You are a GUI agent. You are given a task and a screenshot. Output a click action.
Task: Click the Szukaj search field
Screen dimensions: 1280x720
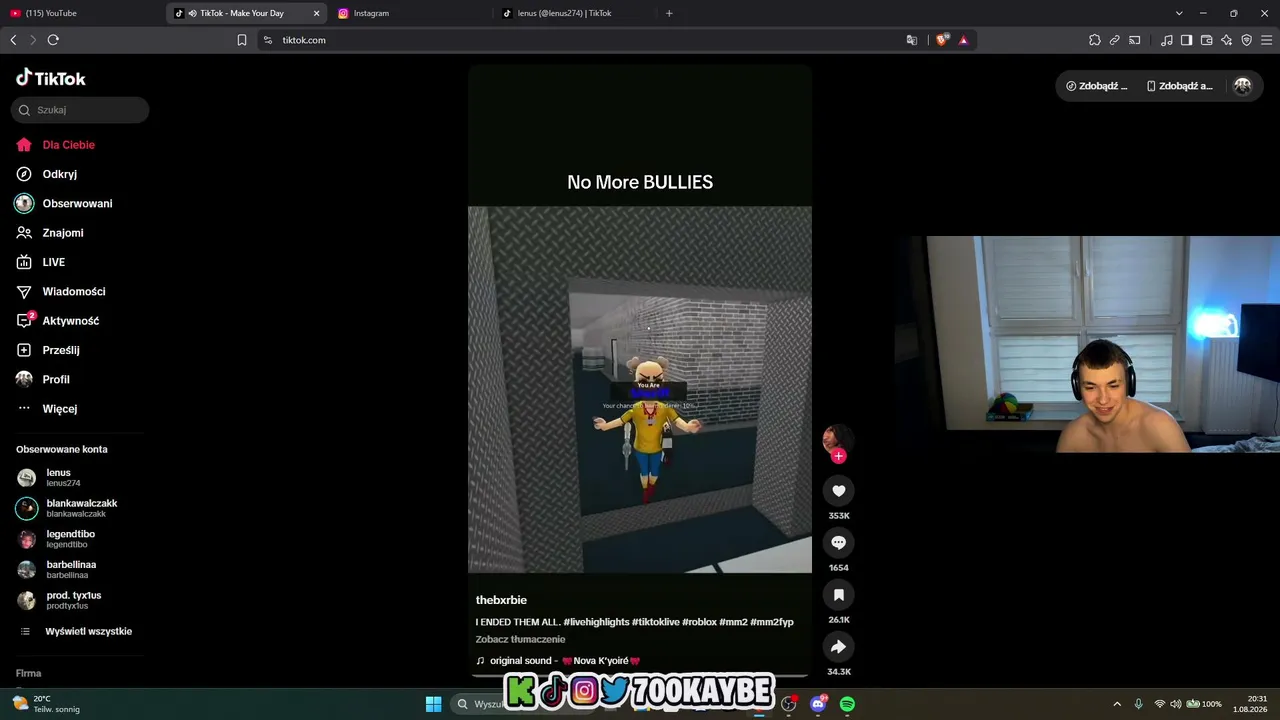pyautogui.click(x=80, y=110)
